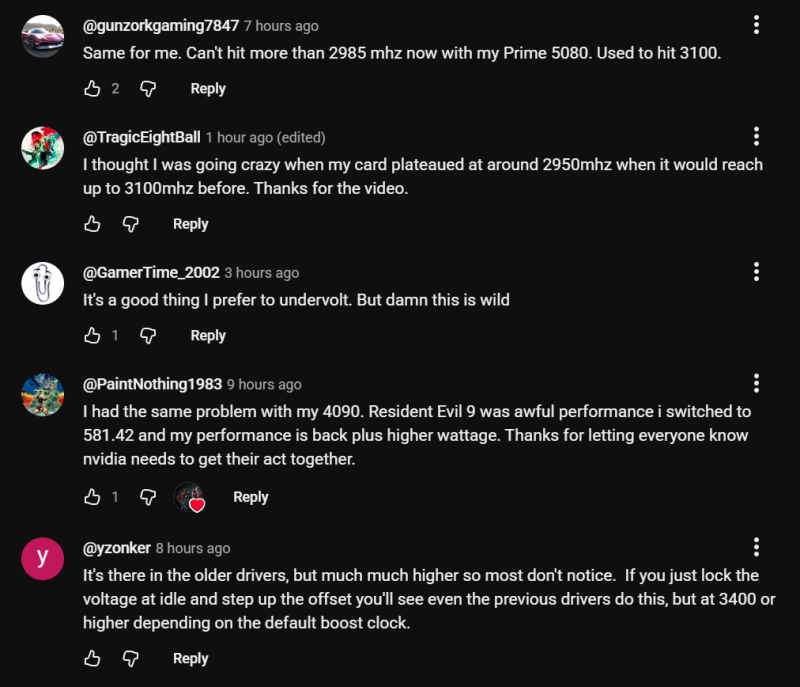Visit the @yzonker username link

pos(116,548)
